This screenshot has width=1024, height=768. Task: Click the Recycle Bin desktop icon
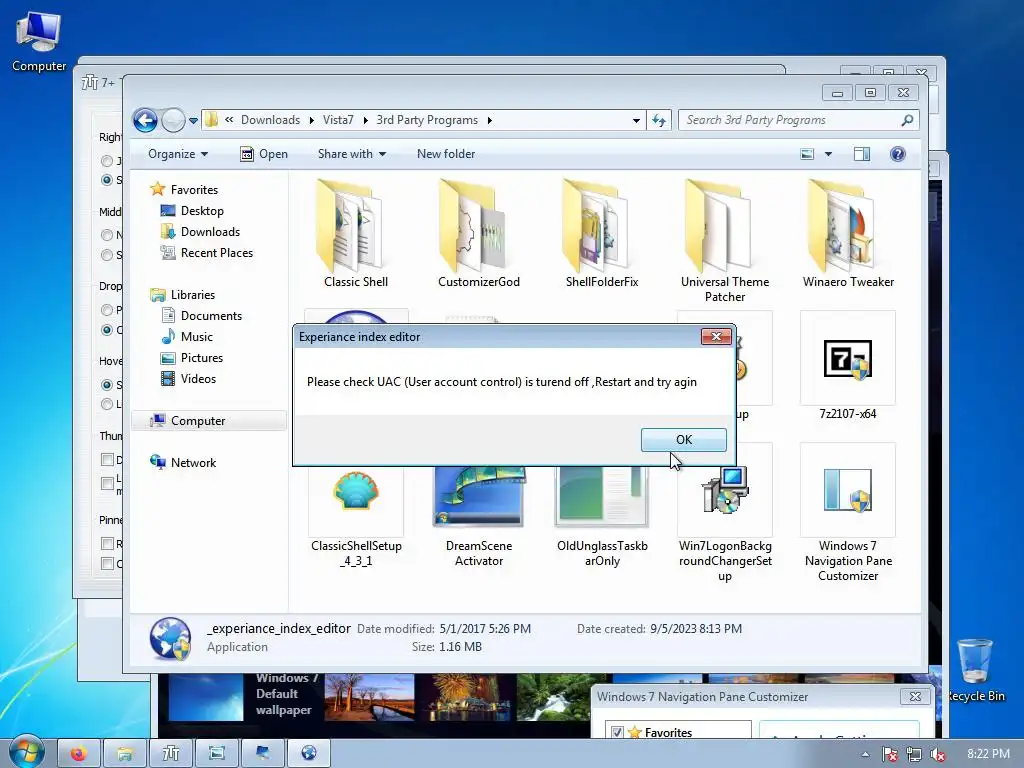[x=976, y=670]
